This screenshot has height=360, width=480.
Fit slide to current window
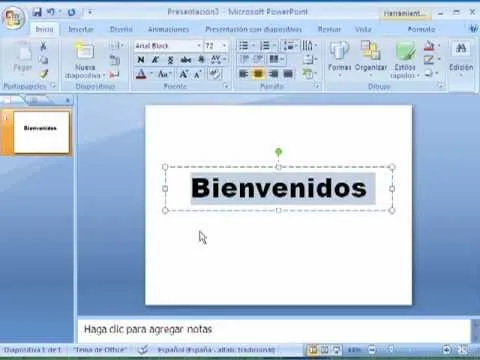point(462,349)
